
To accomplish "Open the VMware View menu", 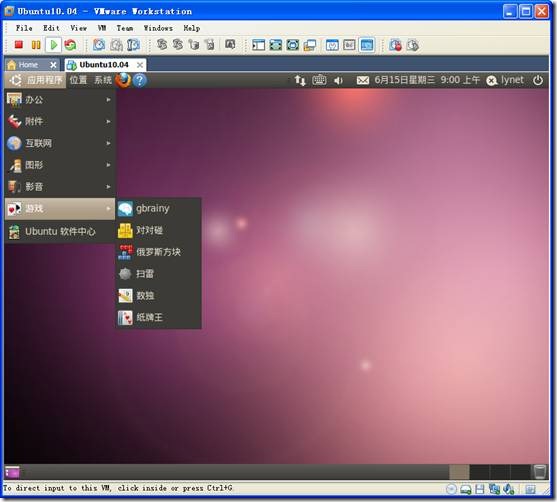I will point(78,28).
